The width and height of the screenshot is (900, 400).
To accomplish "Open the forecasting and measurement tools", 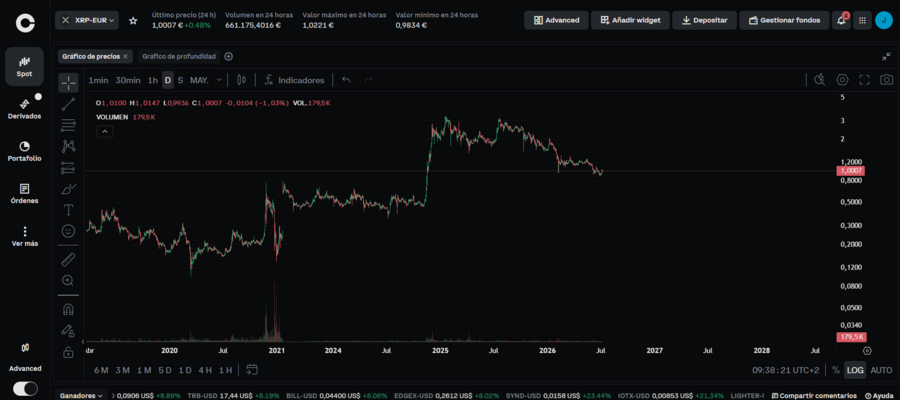I will 68,168.
